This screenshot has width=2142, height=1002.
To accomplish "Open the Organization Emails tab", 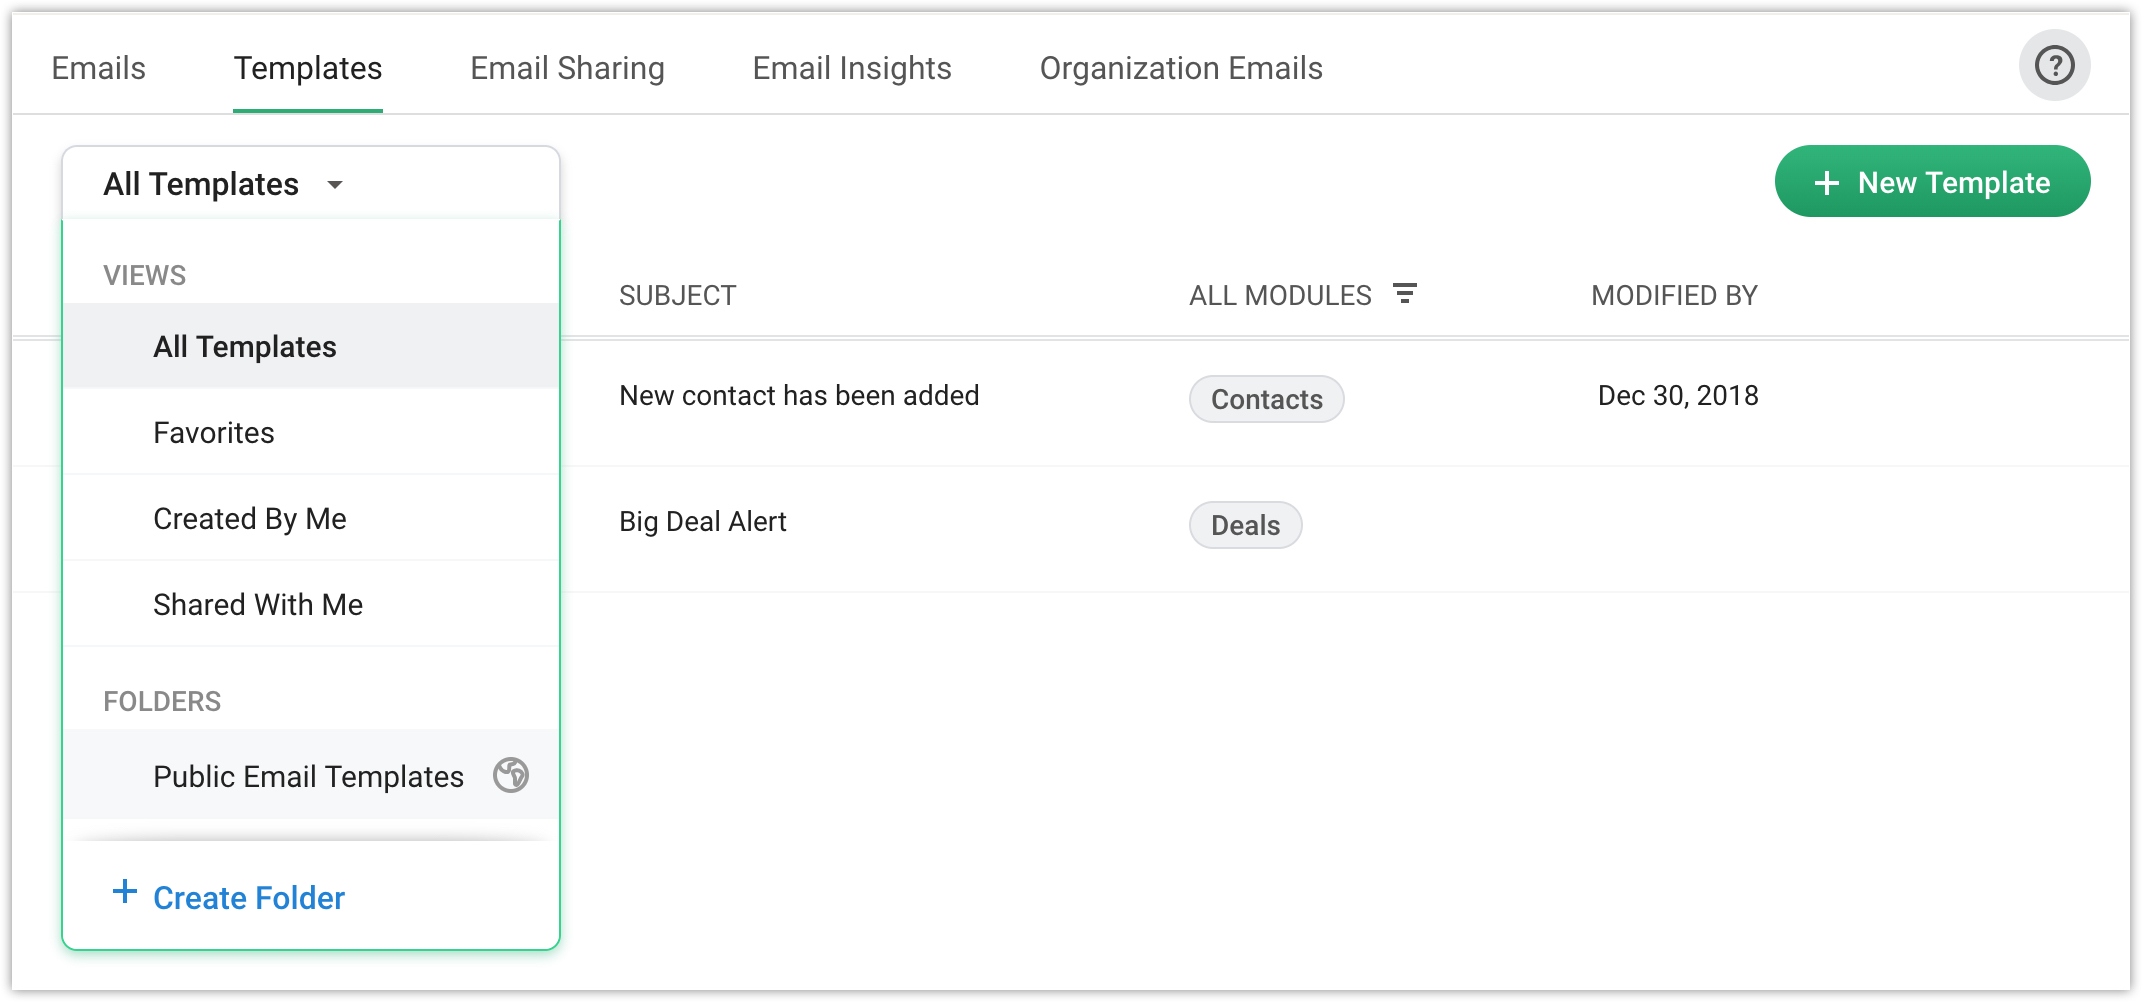I will [1180, 68].
